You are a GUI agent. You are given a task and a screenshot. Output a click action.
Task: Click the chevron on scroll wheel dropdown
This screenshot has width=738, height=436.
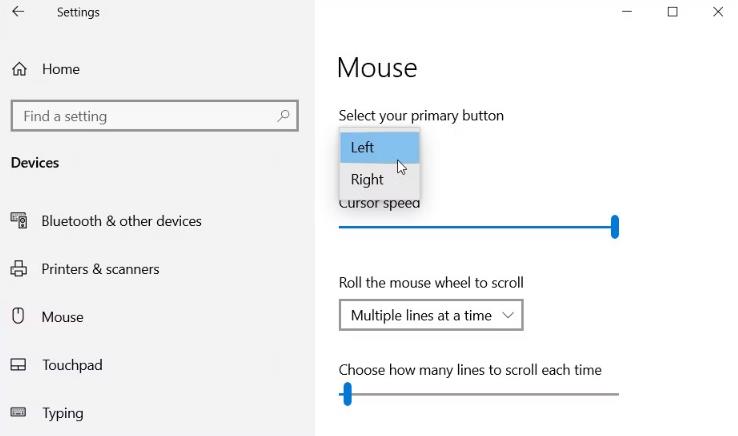[x=507, y=315]
